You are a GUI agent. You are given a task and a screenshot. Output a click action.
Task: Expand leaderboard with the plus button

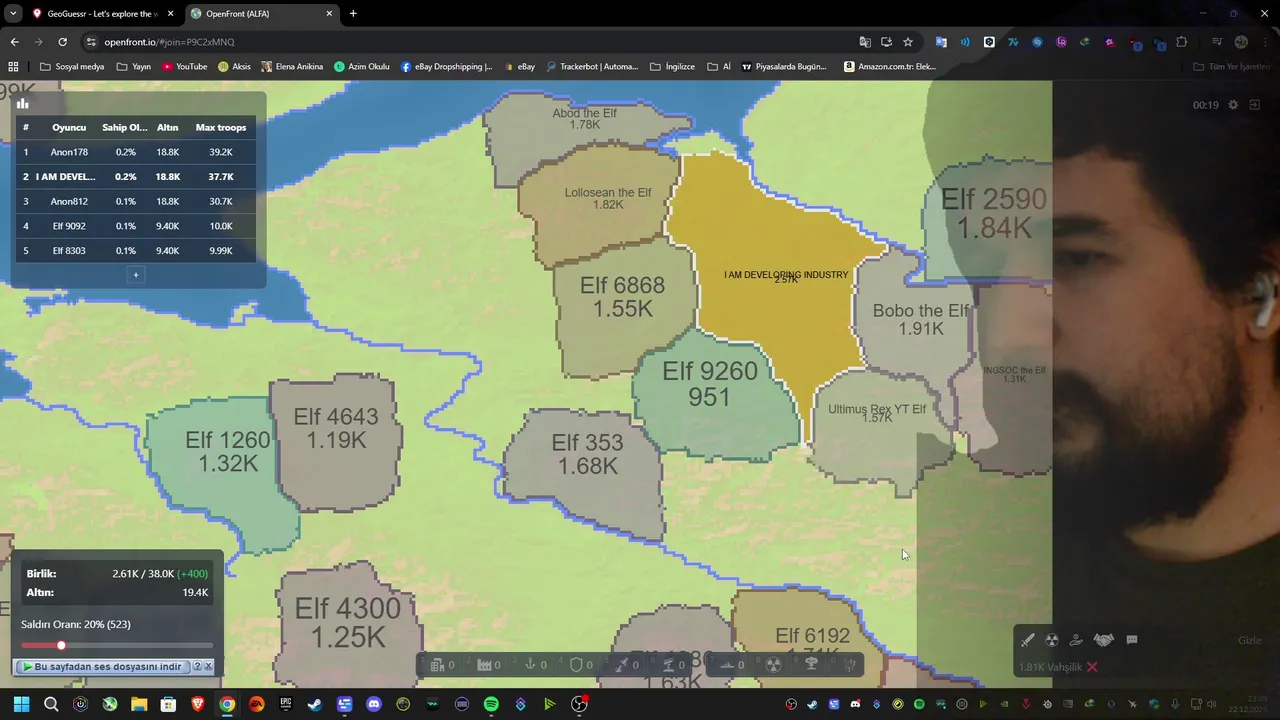point(136,275)
